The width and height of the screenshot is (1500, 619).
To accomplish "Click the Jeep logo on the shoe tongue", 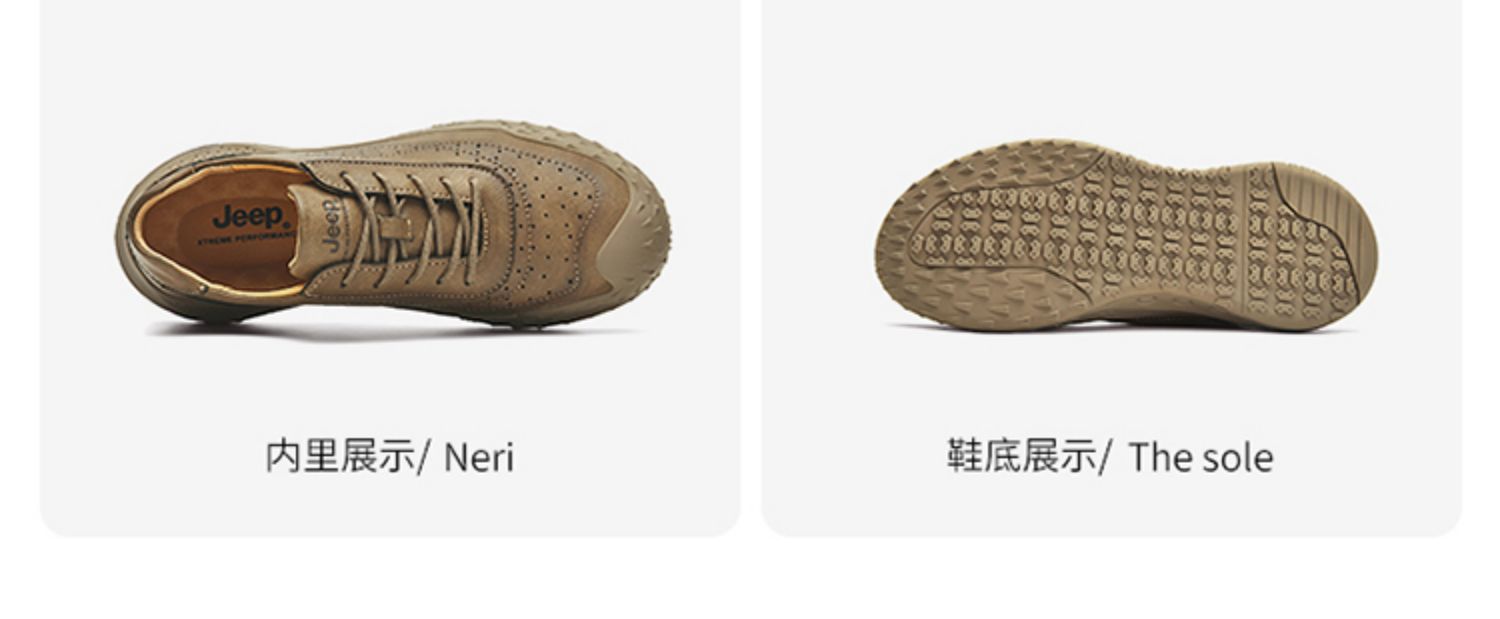I will tap(333, 225).
